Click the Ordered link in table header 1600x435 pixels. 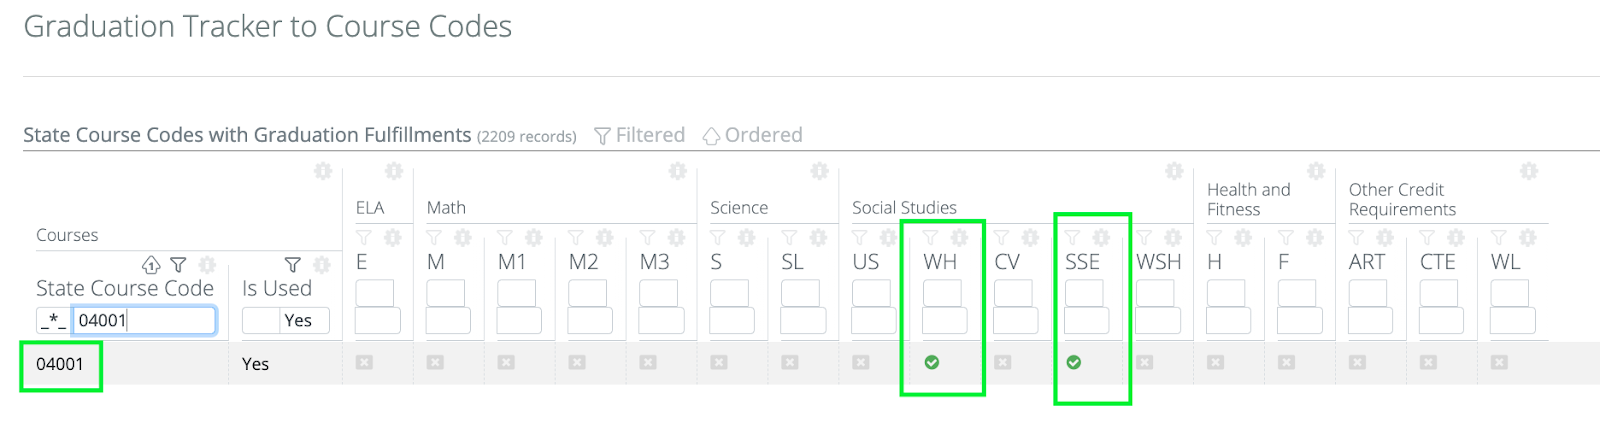tap(752, 135)
